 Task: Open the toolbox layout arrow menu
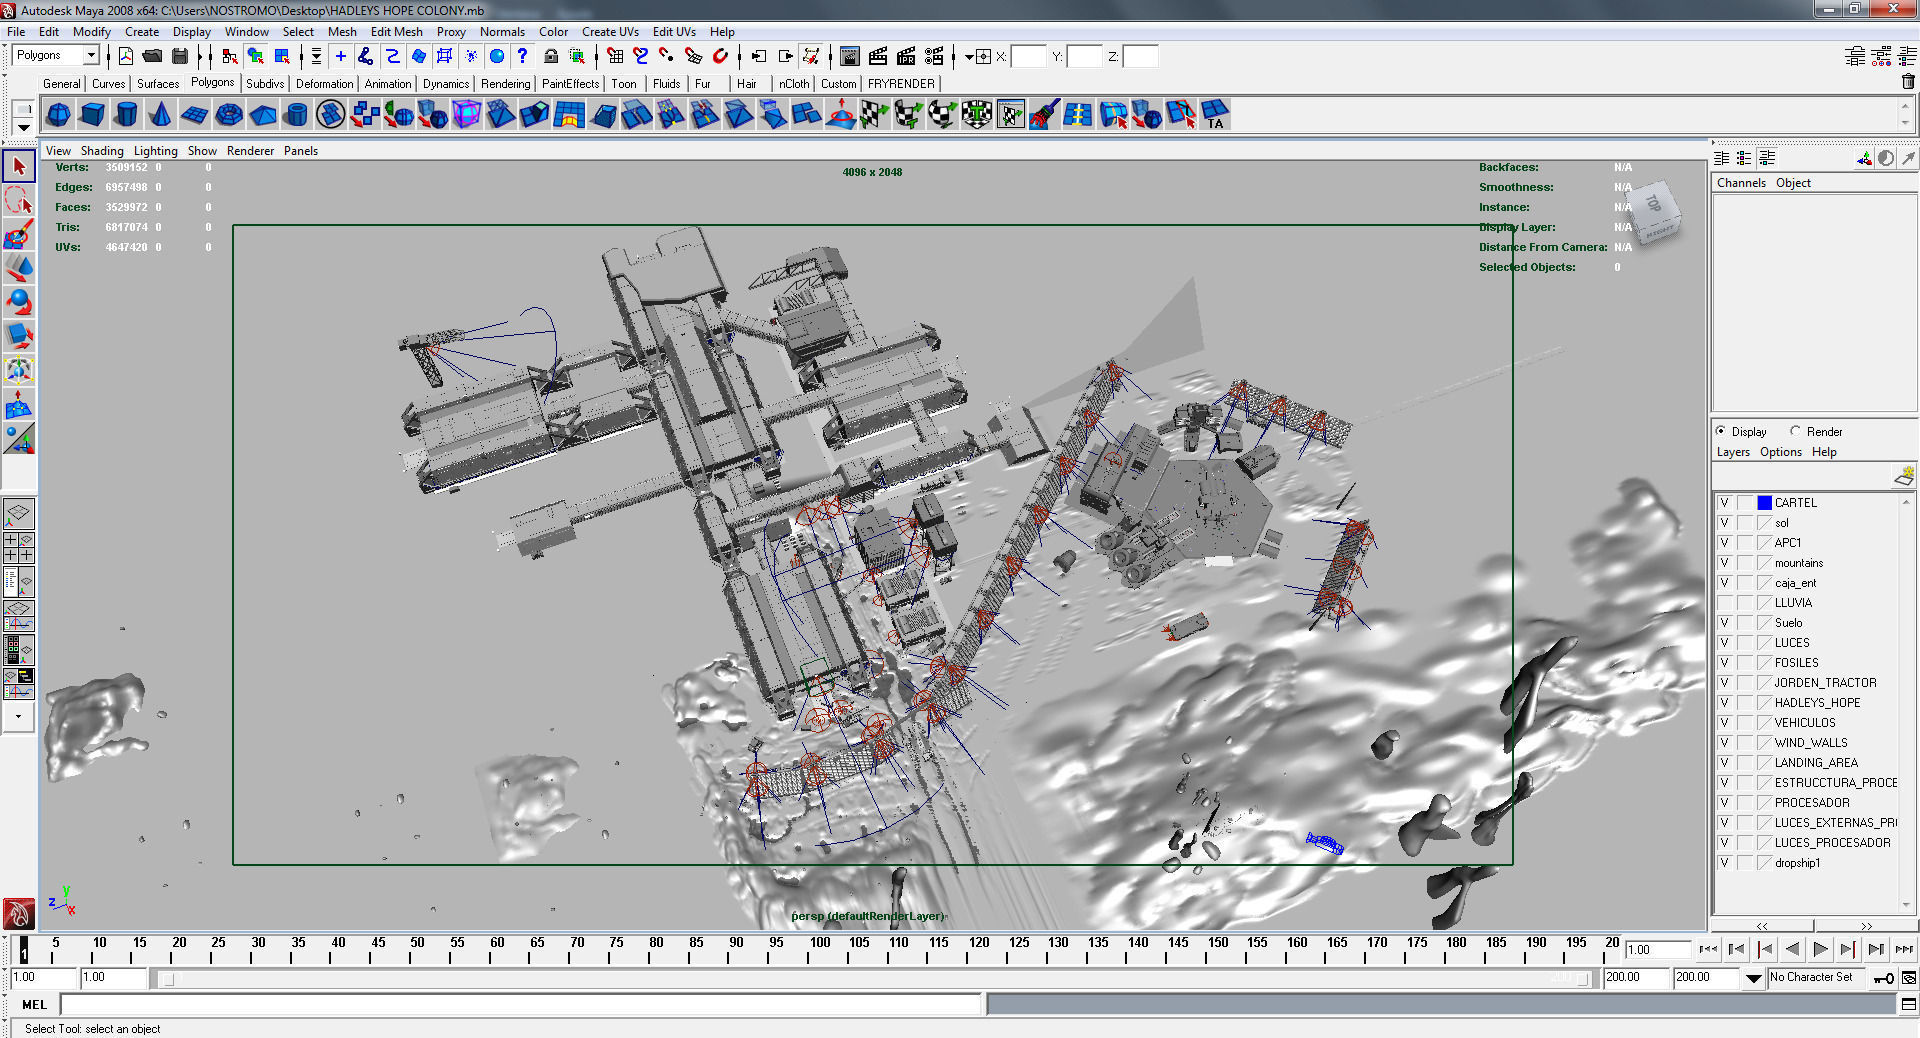click(x=19, y=716)
